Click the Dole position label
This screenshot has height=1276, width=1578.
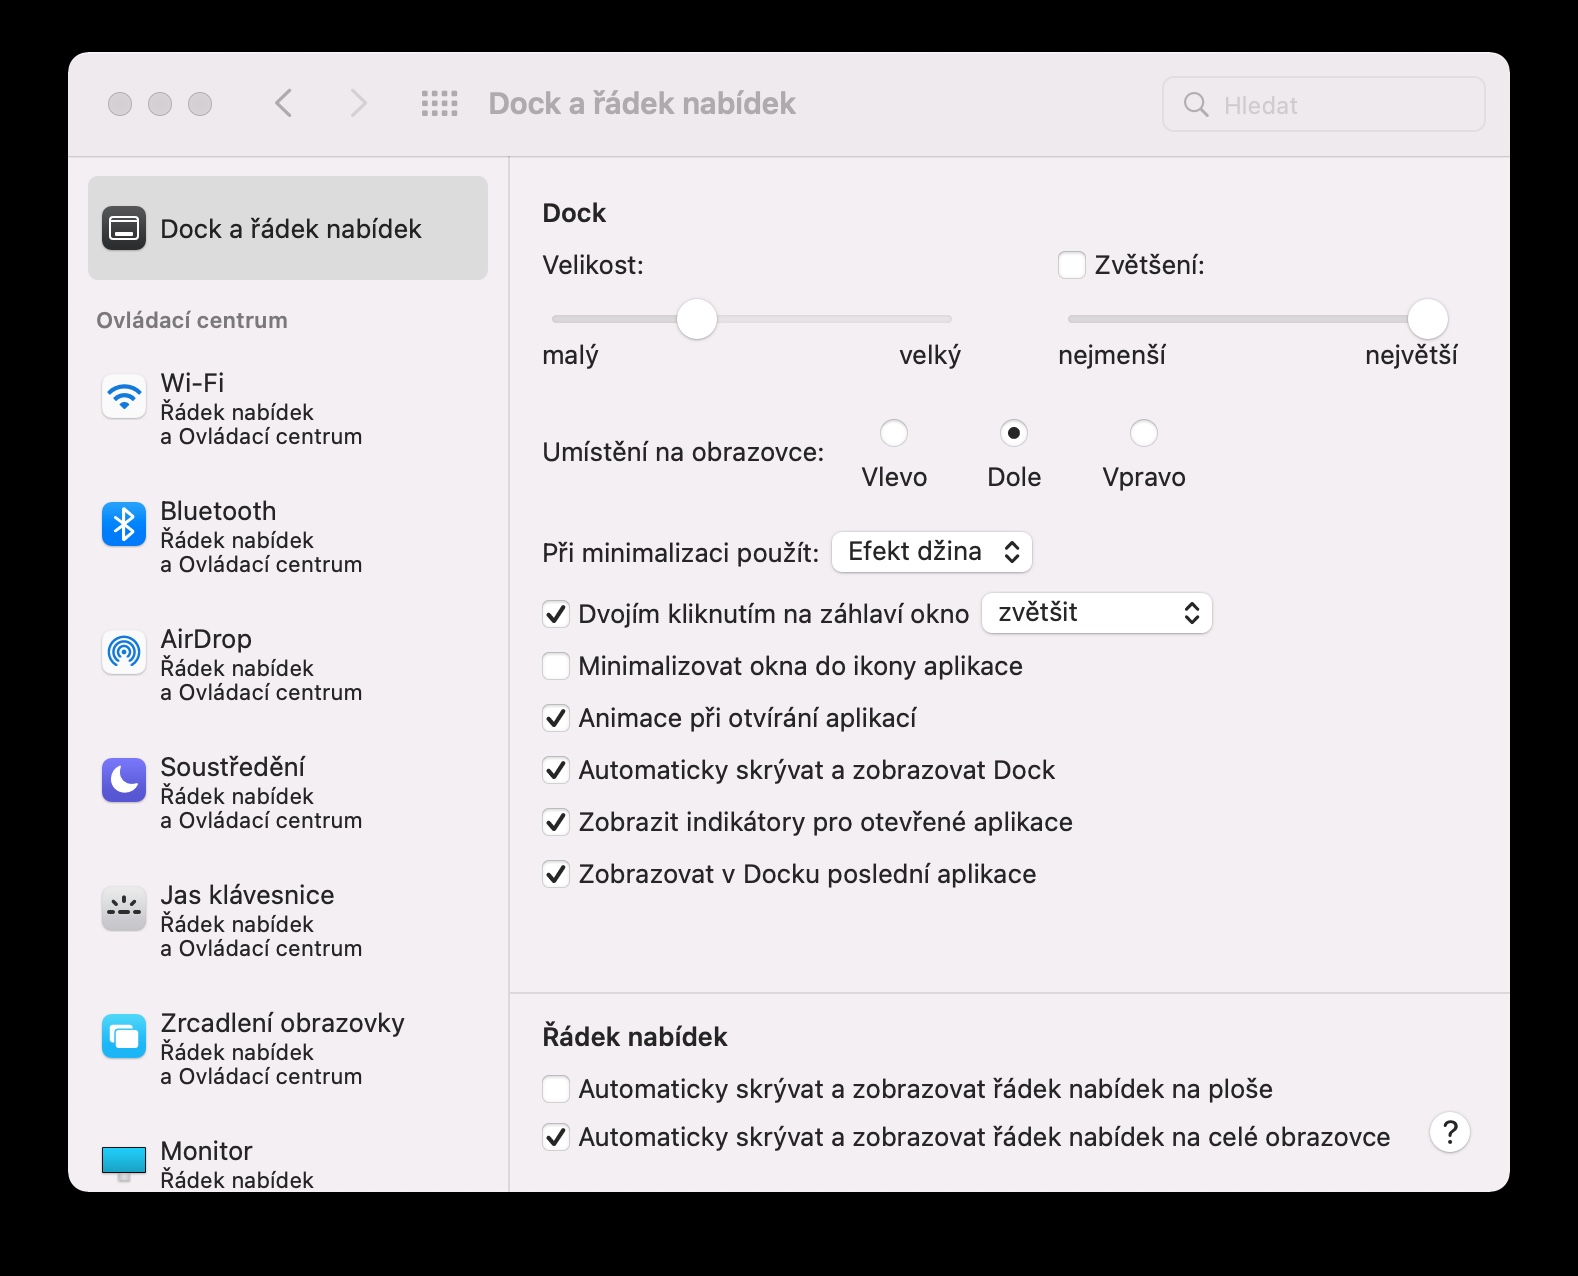(1014, 477)
